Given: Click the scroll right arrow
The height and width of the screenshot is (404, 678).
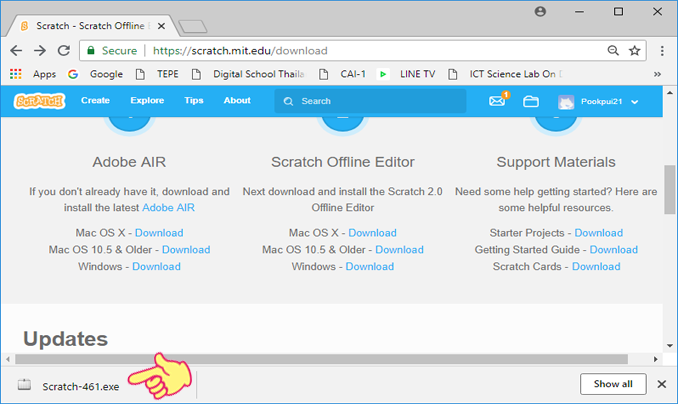Looking at the screenshot, I should [x=656, y=359].
